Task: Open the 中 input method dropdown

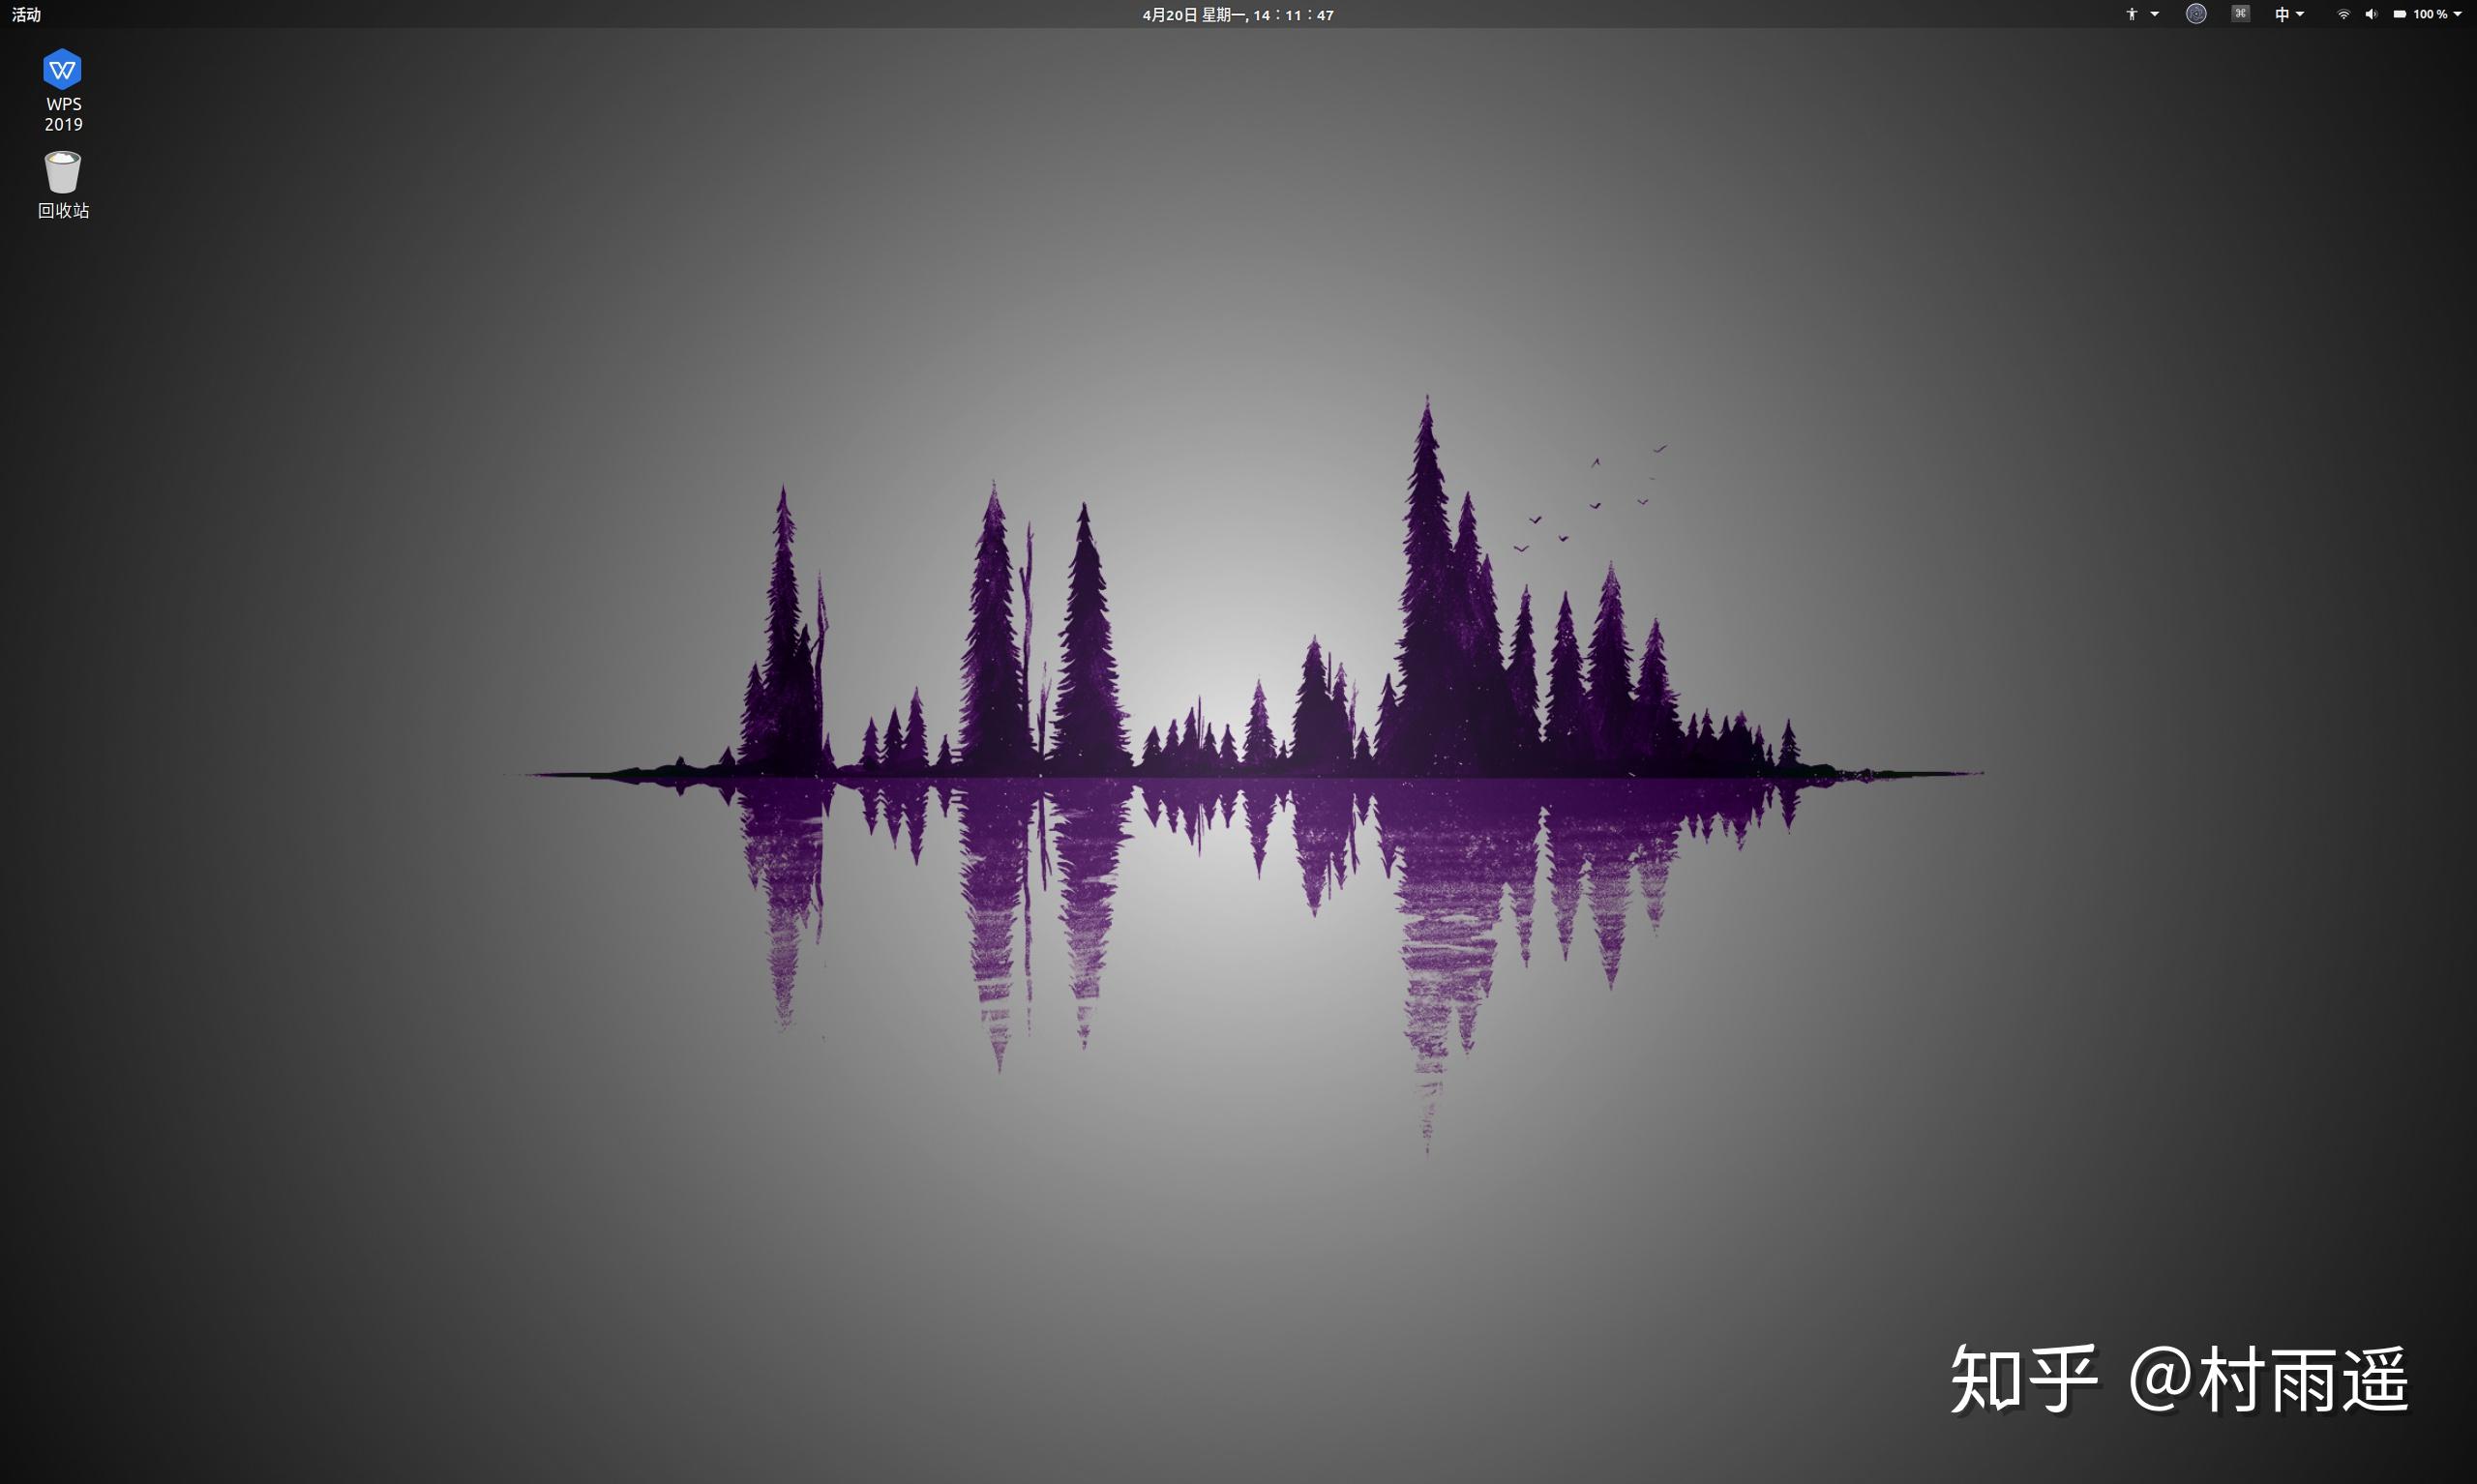Action: (x=2300, y=14)
